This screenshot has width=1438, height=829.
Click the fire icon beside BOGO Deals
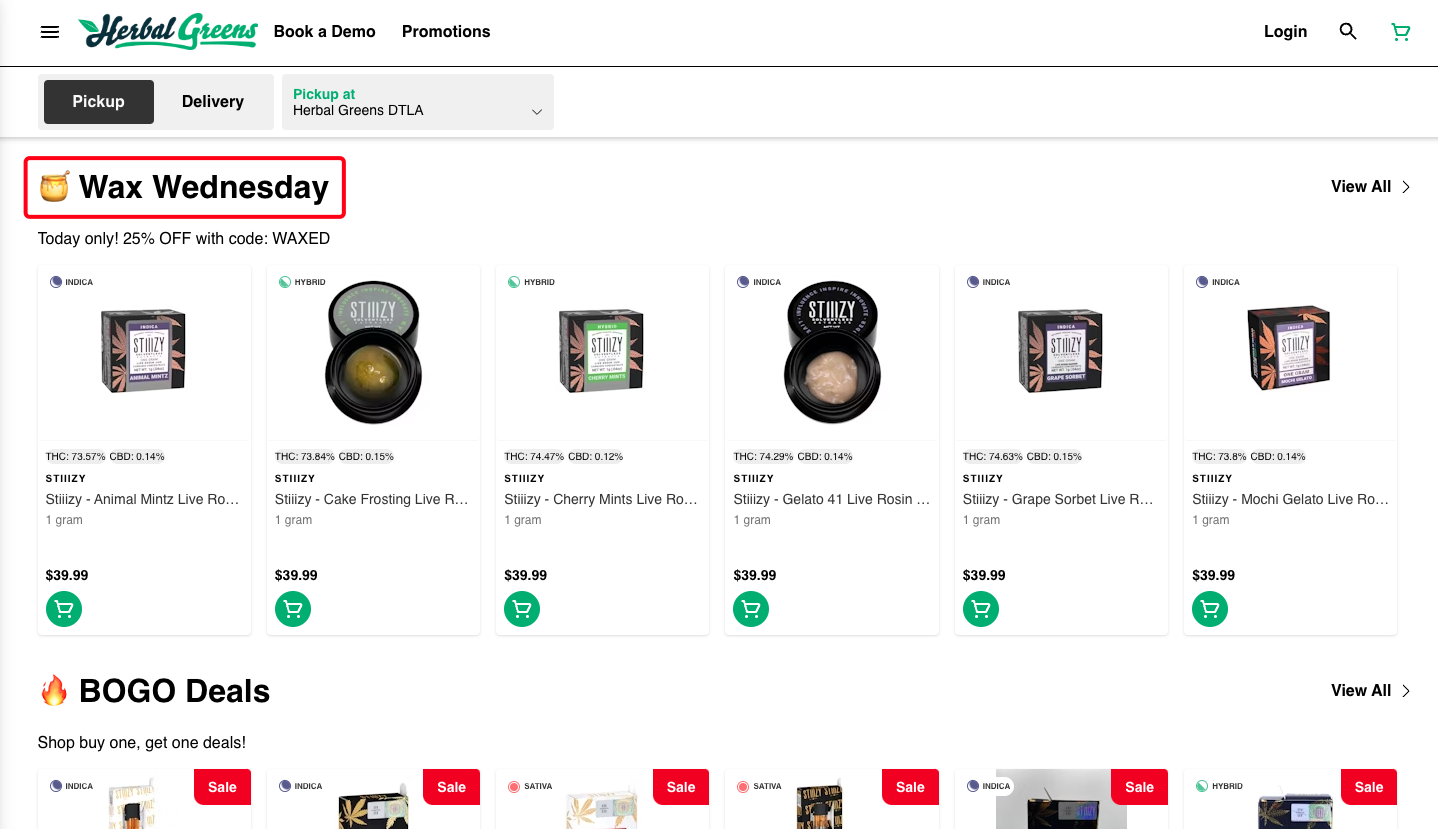(x=54, y=691)
